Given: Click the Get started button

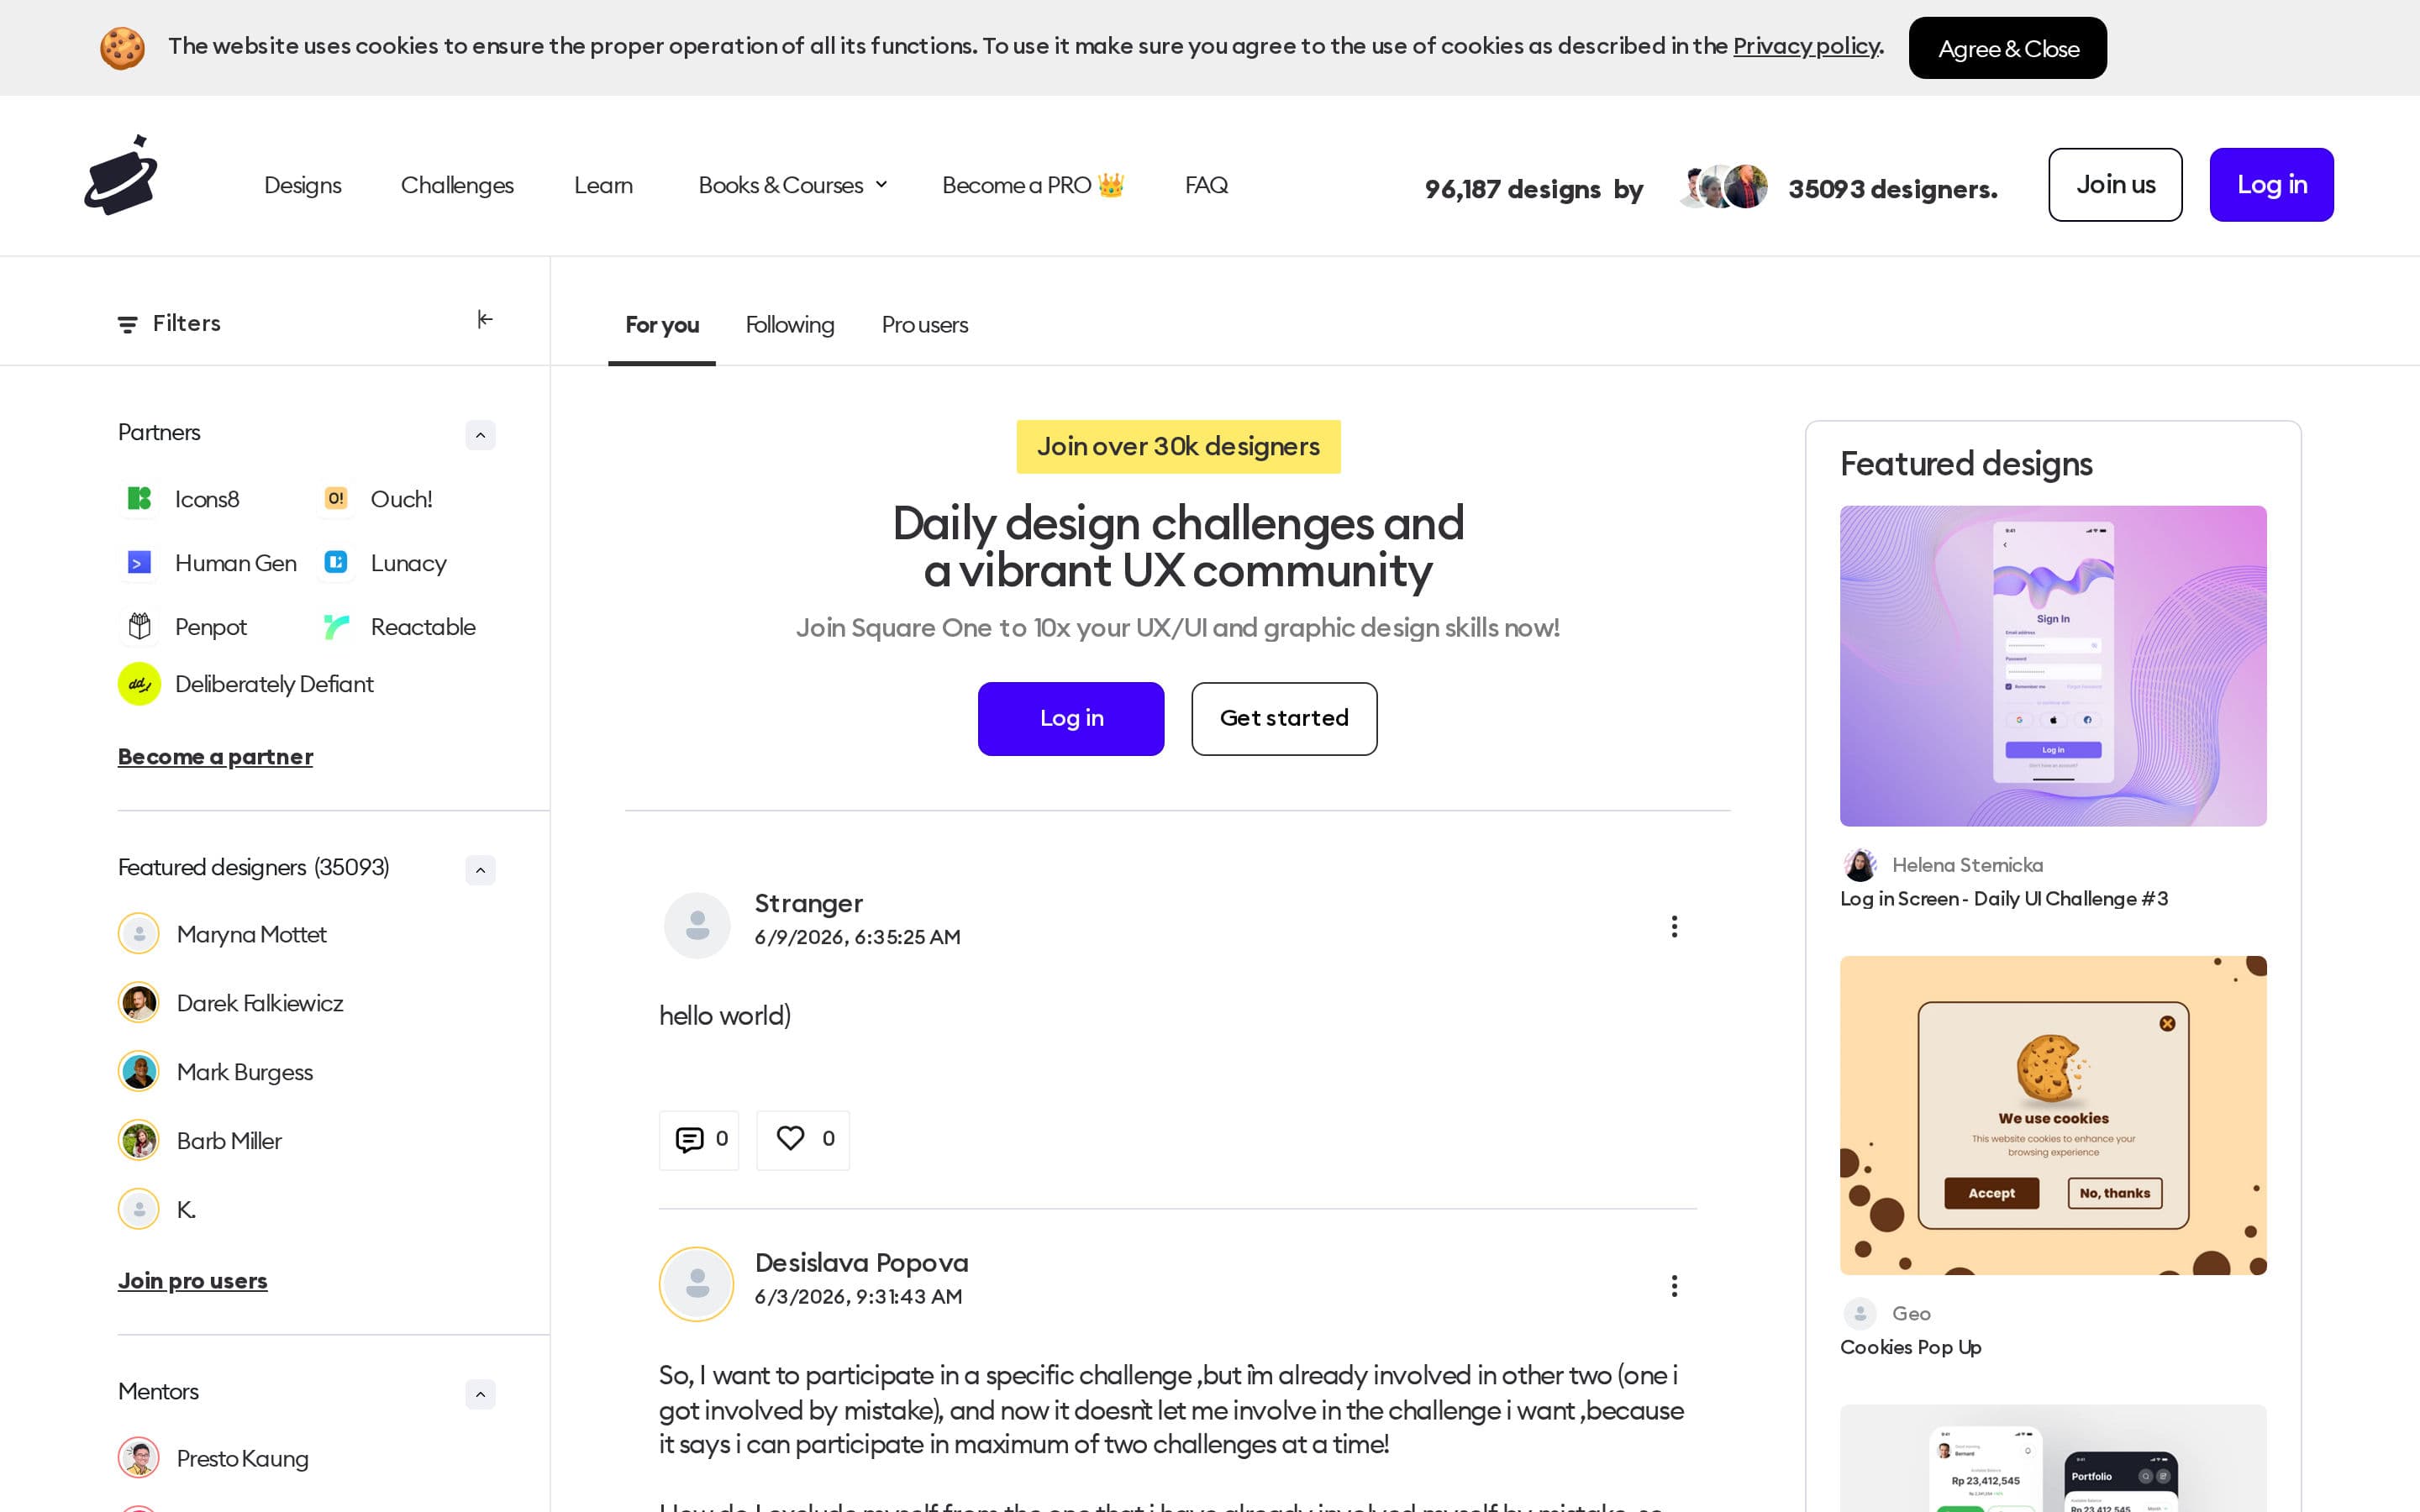Looking at the screenshot, I should [x=1284, y=719].
